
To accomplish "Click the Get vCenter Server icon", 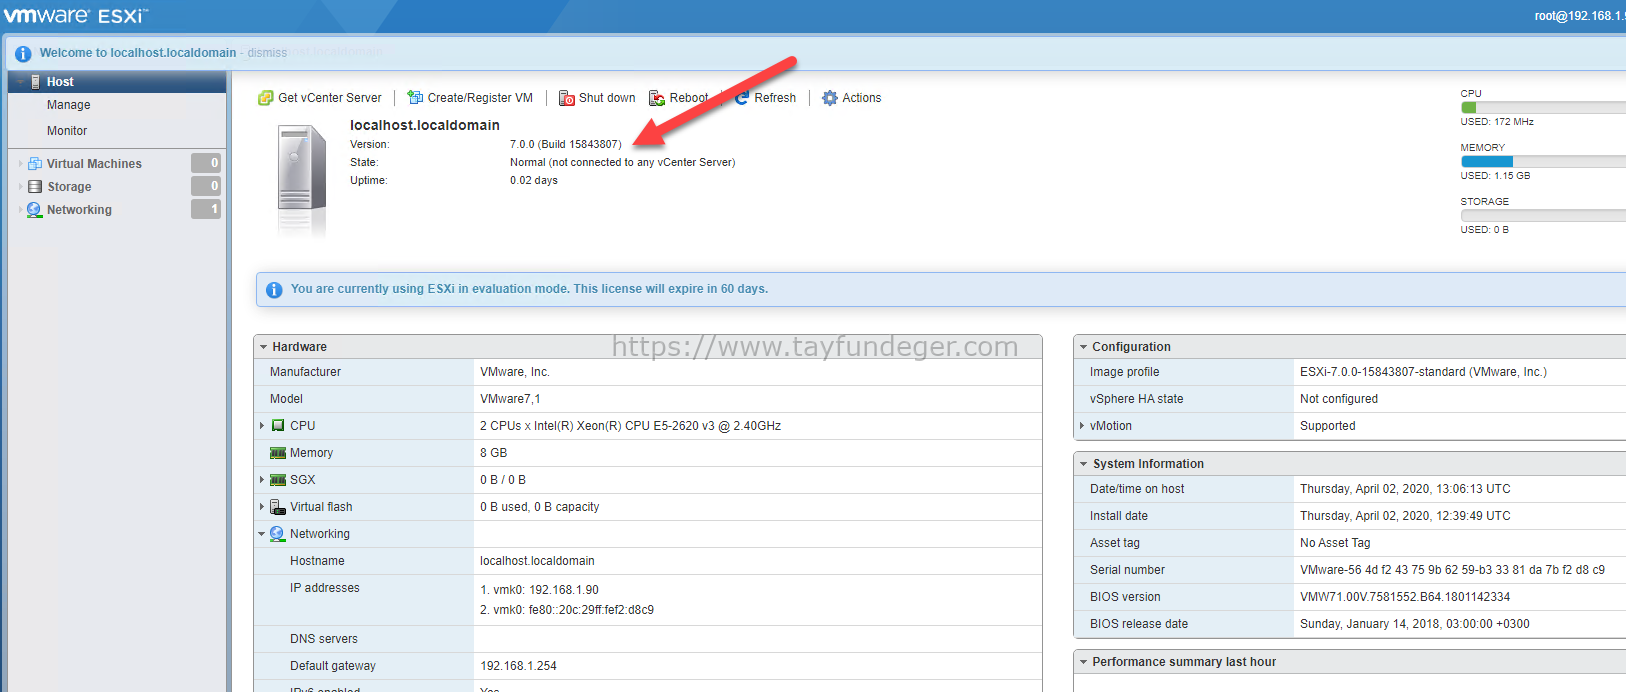I will point(265,98).
